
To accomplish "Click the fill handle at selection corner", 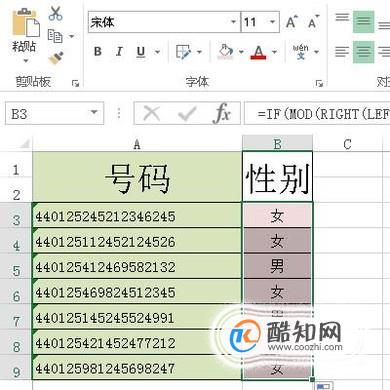I will point(312,379).
